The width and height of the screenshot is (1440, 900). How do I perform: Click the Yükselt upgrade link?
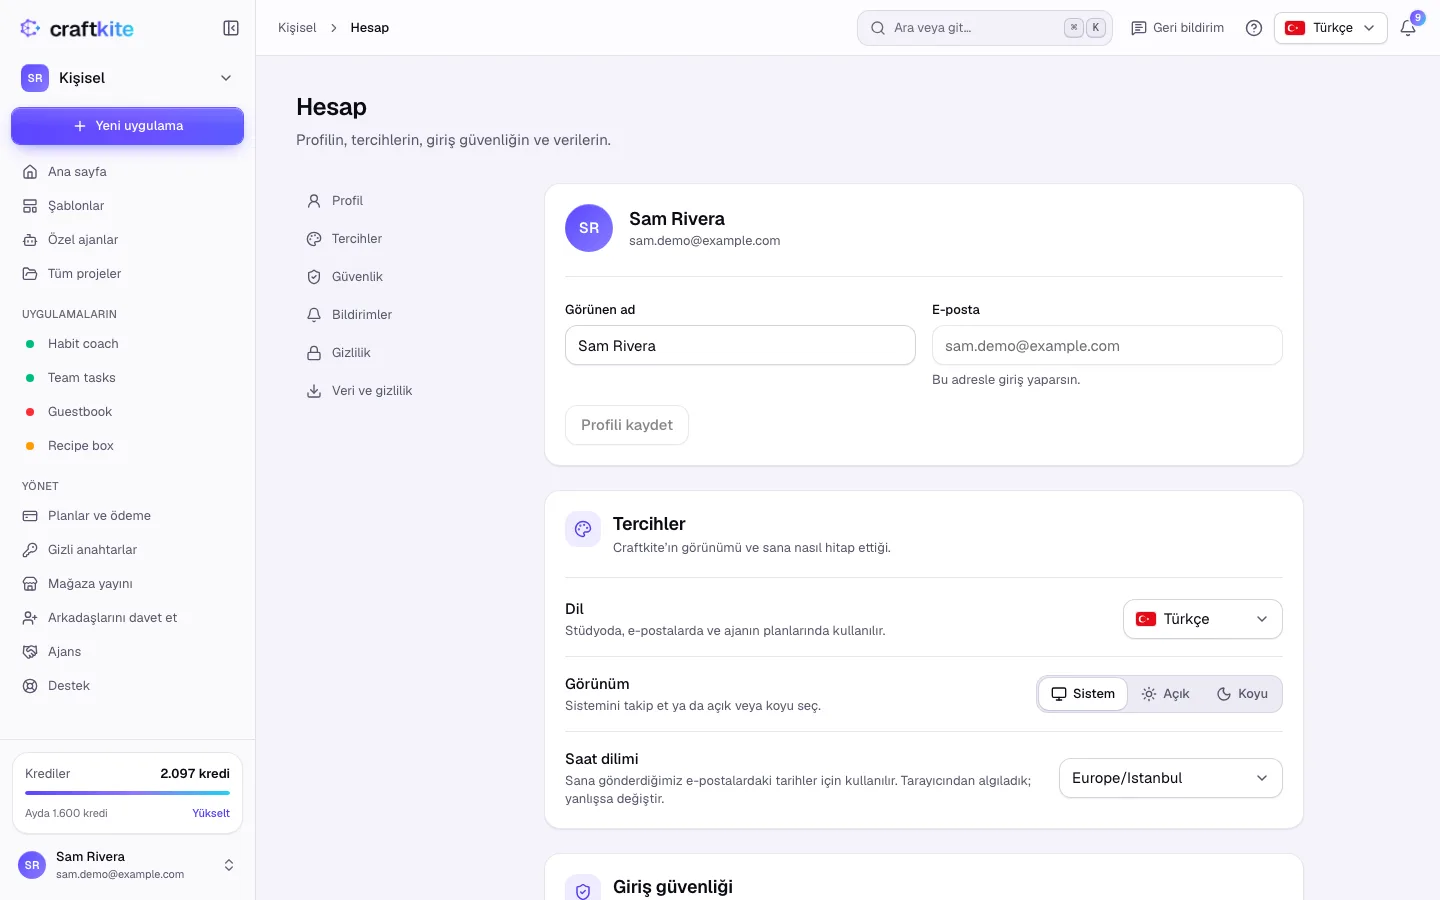coord(211,813)
